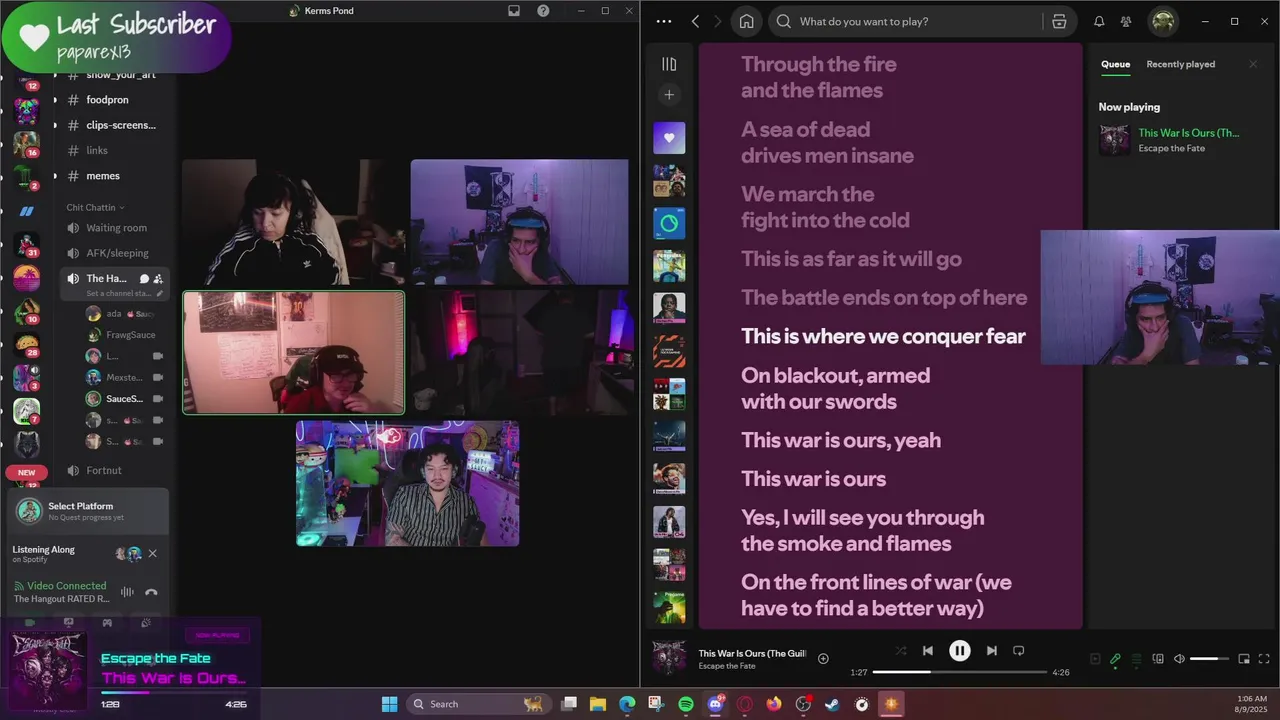Open Spotify notifications bell
The image size is (1280, 720).
coord(1099,21)
